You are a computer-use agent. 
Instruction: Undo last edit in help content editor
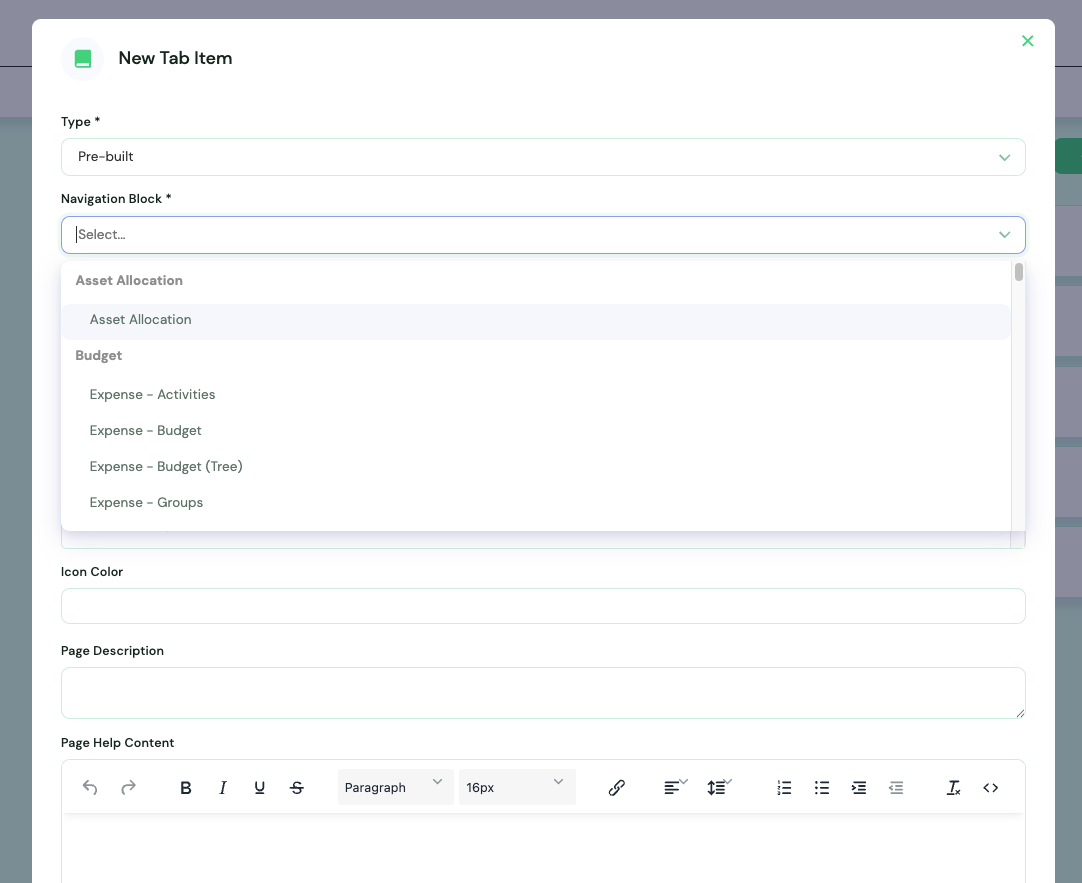(90, 787)
